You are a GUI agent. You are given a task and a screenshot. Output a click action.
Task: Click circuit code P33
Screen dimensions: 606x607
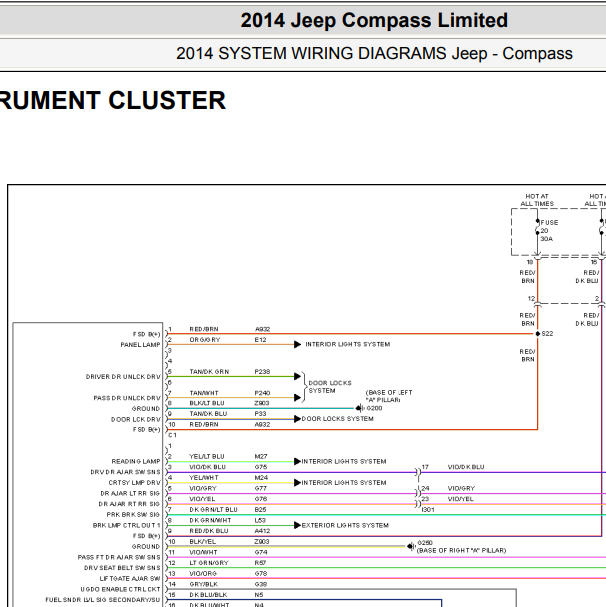tap(260, 414)
